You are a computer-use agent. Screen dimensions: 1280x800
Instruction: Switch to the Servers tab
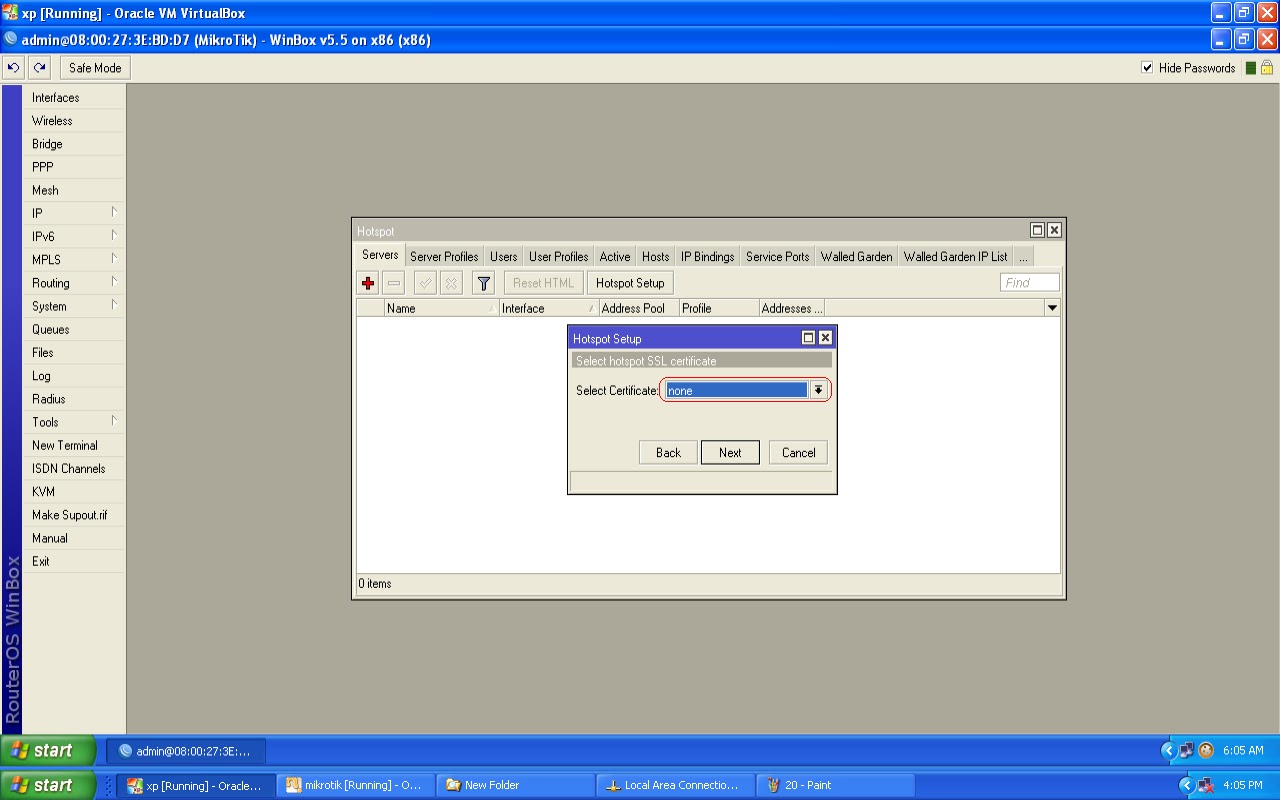pos(380,255)
